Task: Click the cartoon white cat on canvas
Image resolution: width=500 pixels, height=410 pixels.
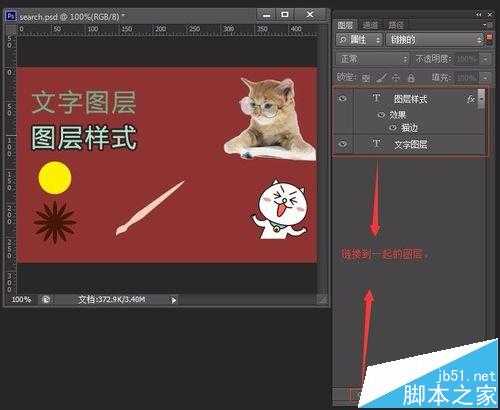Action: 279,209
